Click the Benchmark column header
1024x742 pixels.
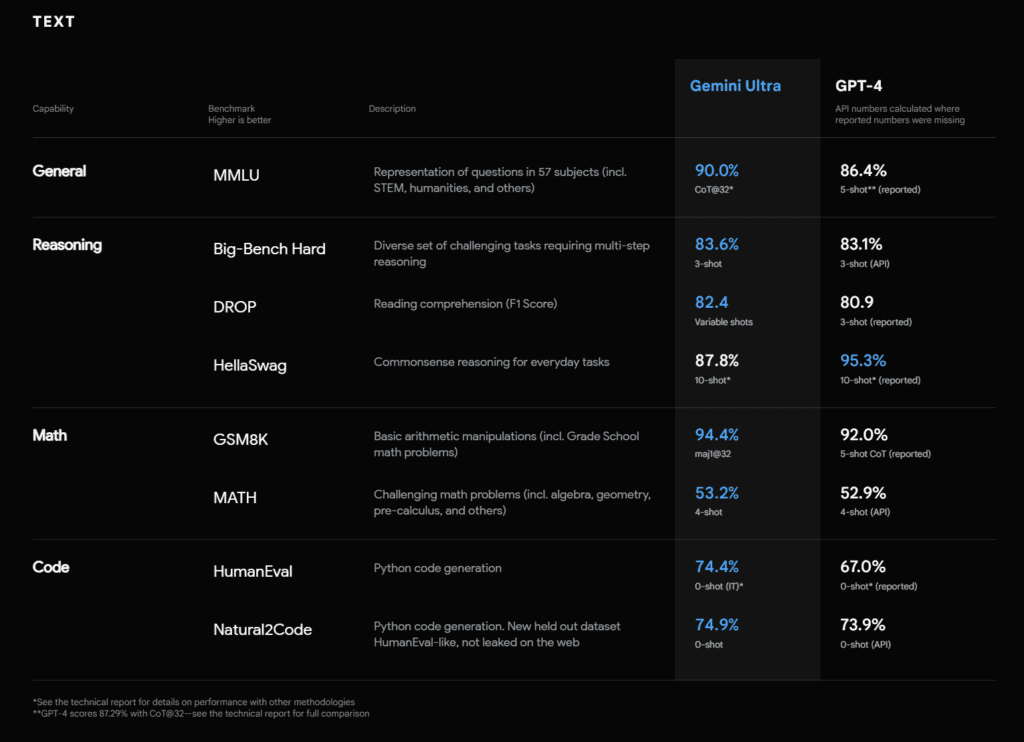(231, 108)
